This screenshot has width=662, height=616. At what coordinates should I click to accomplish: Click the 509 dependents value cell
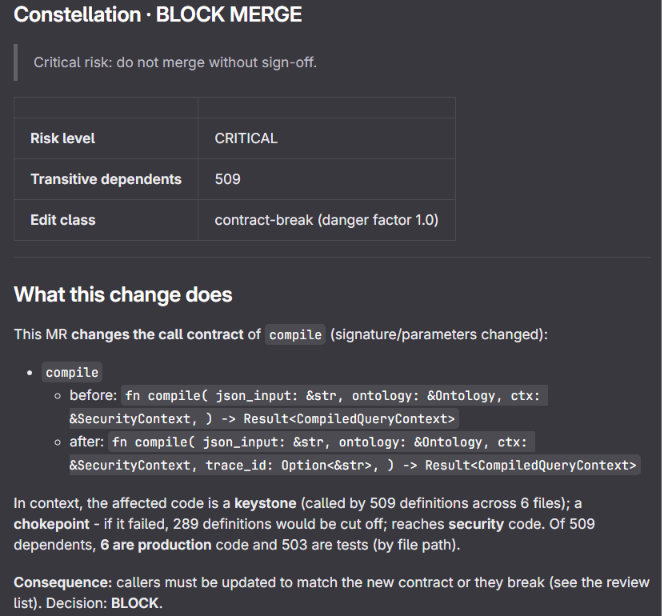(326, 179)
